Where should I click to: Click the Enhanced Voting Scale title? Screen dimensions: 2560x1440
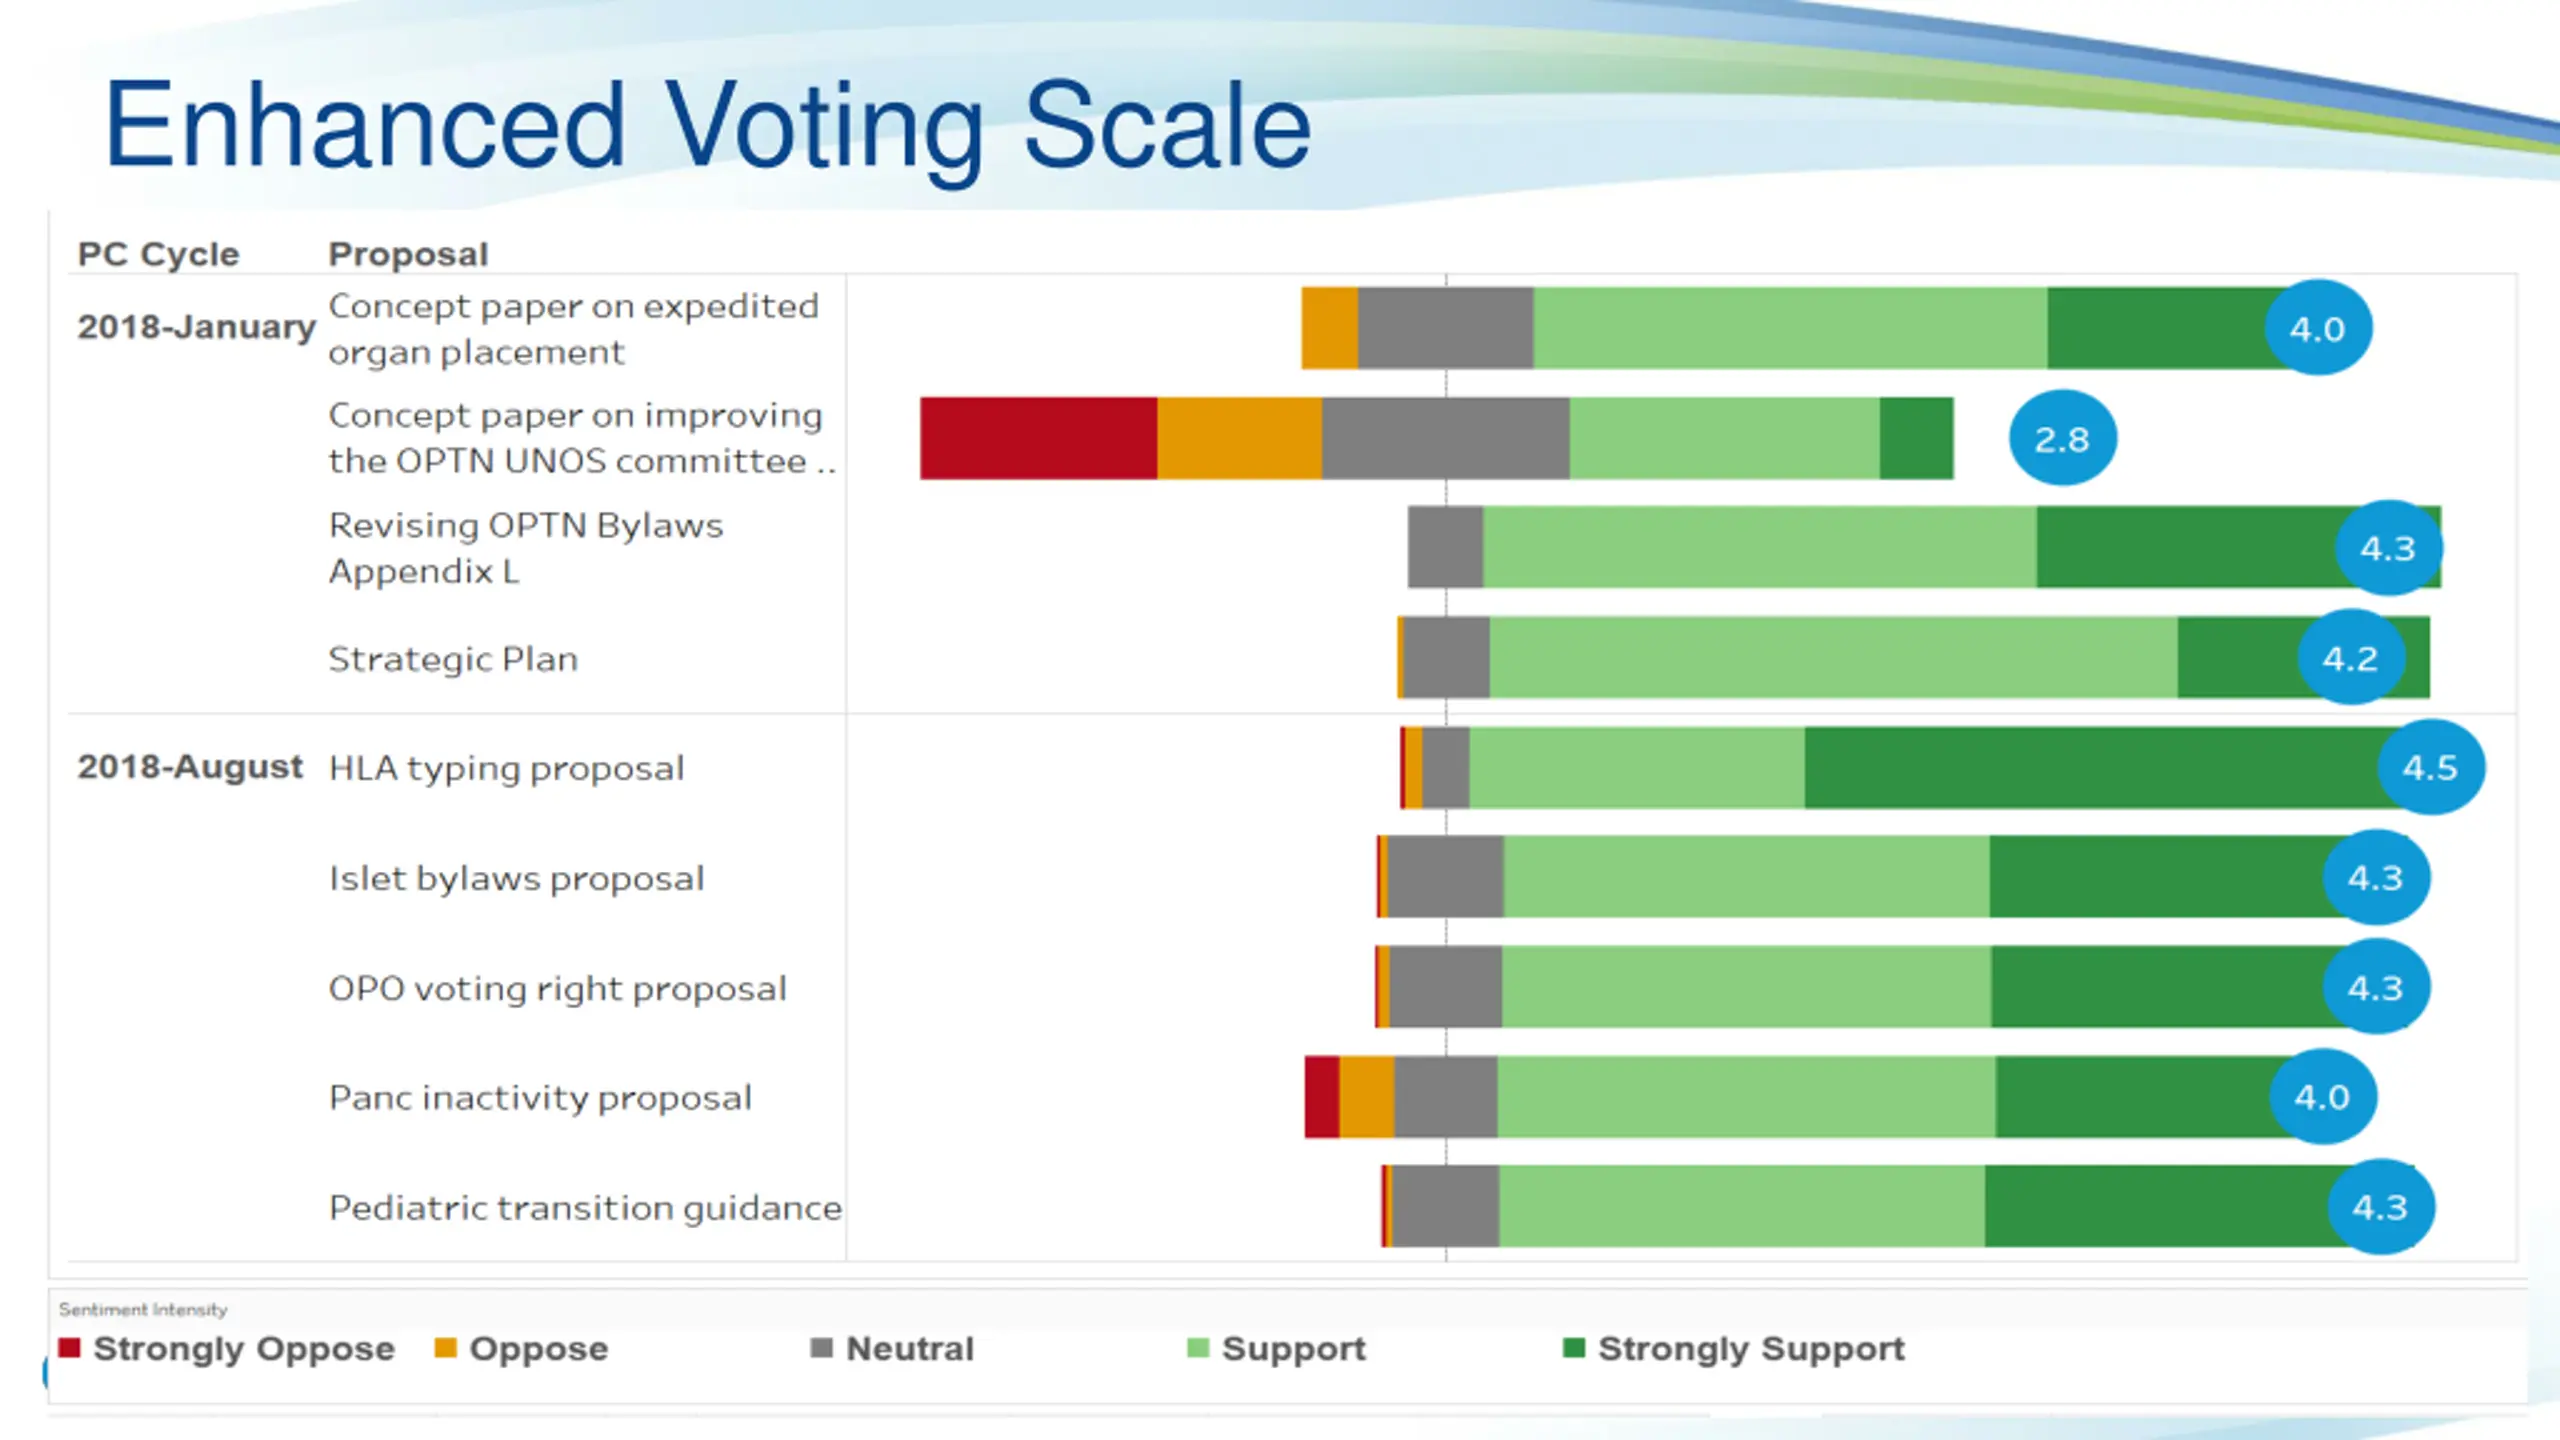pos(707,126)
